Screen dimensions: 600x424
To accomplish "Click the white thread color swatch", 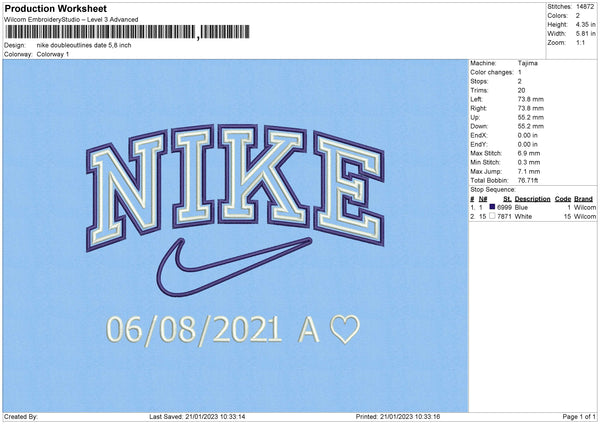I will click(492, 216).
